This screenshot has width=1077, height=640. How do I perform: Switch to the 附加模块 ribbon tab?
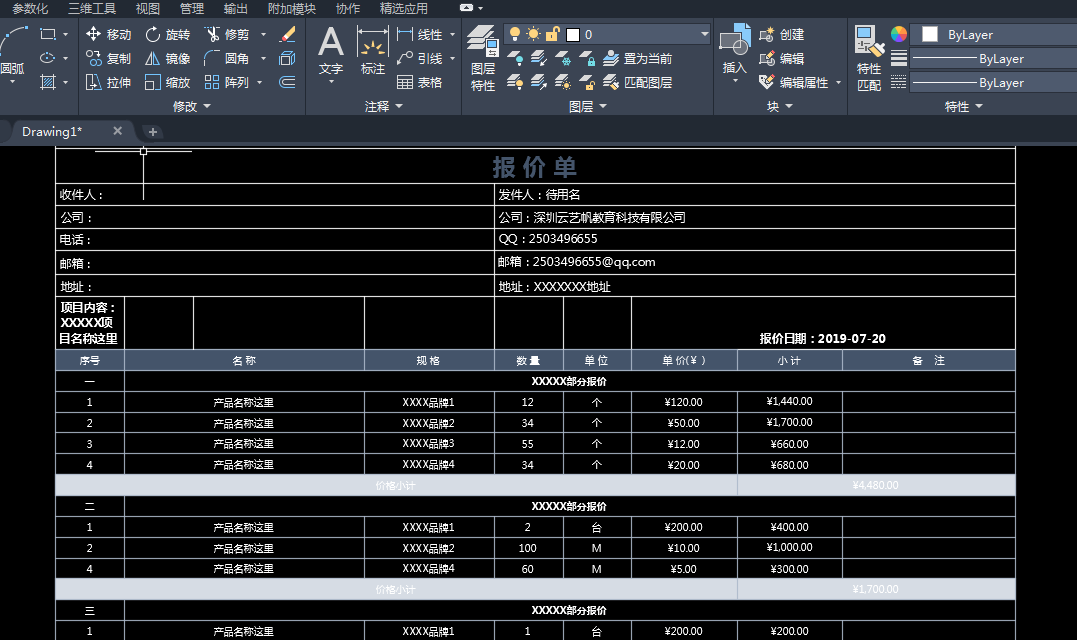tap(292, 8)
